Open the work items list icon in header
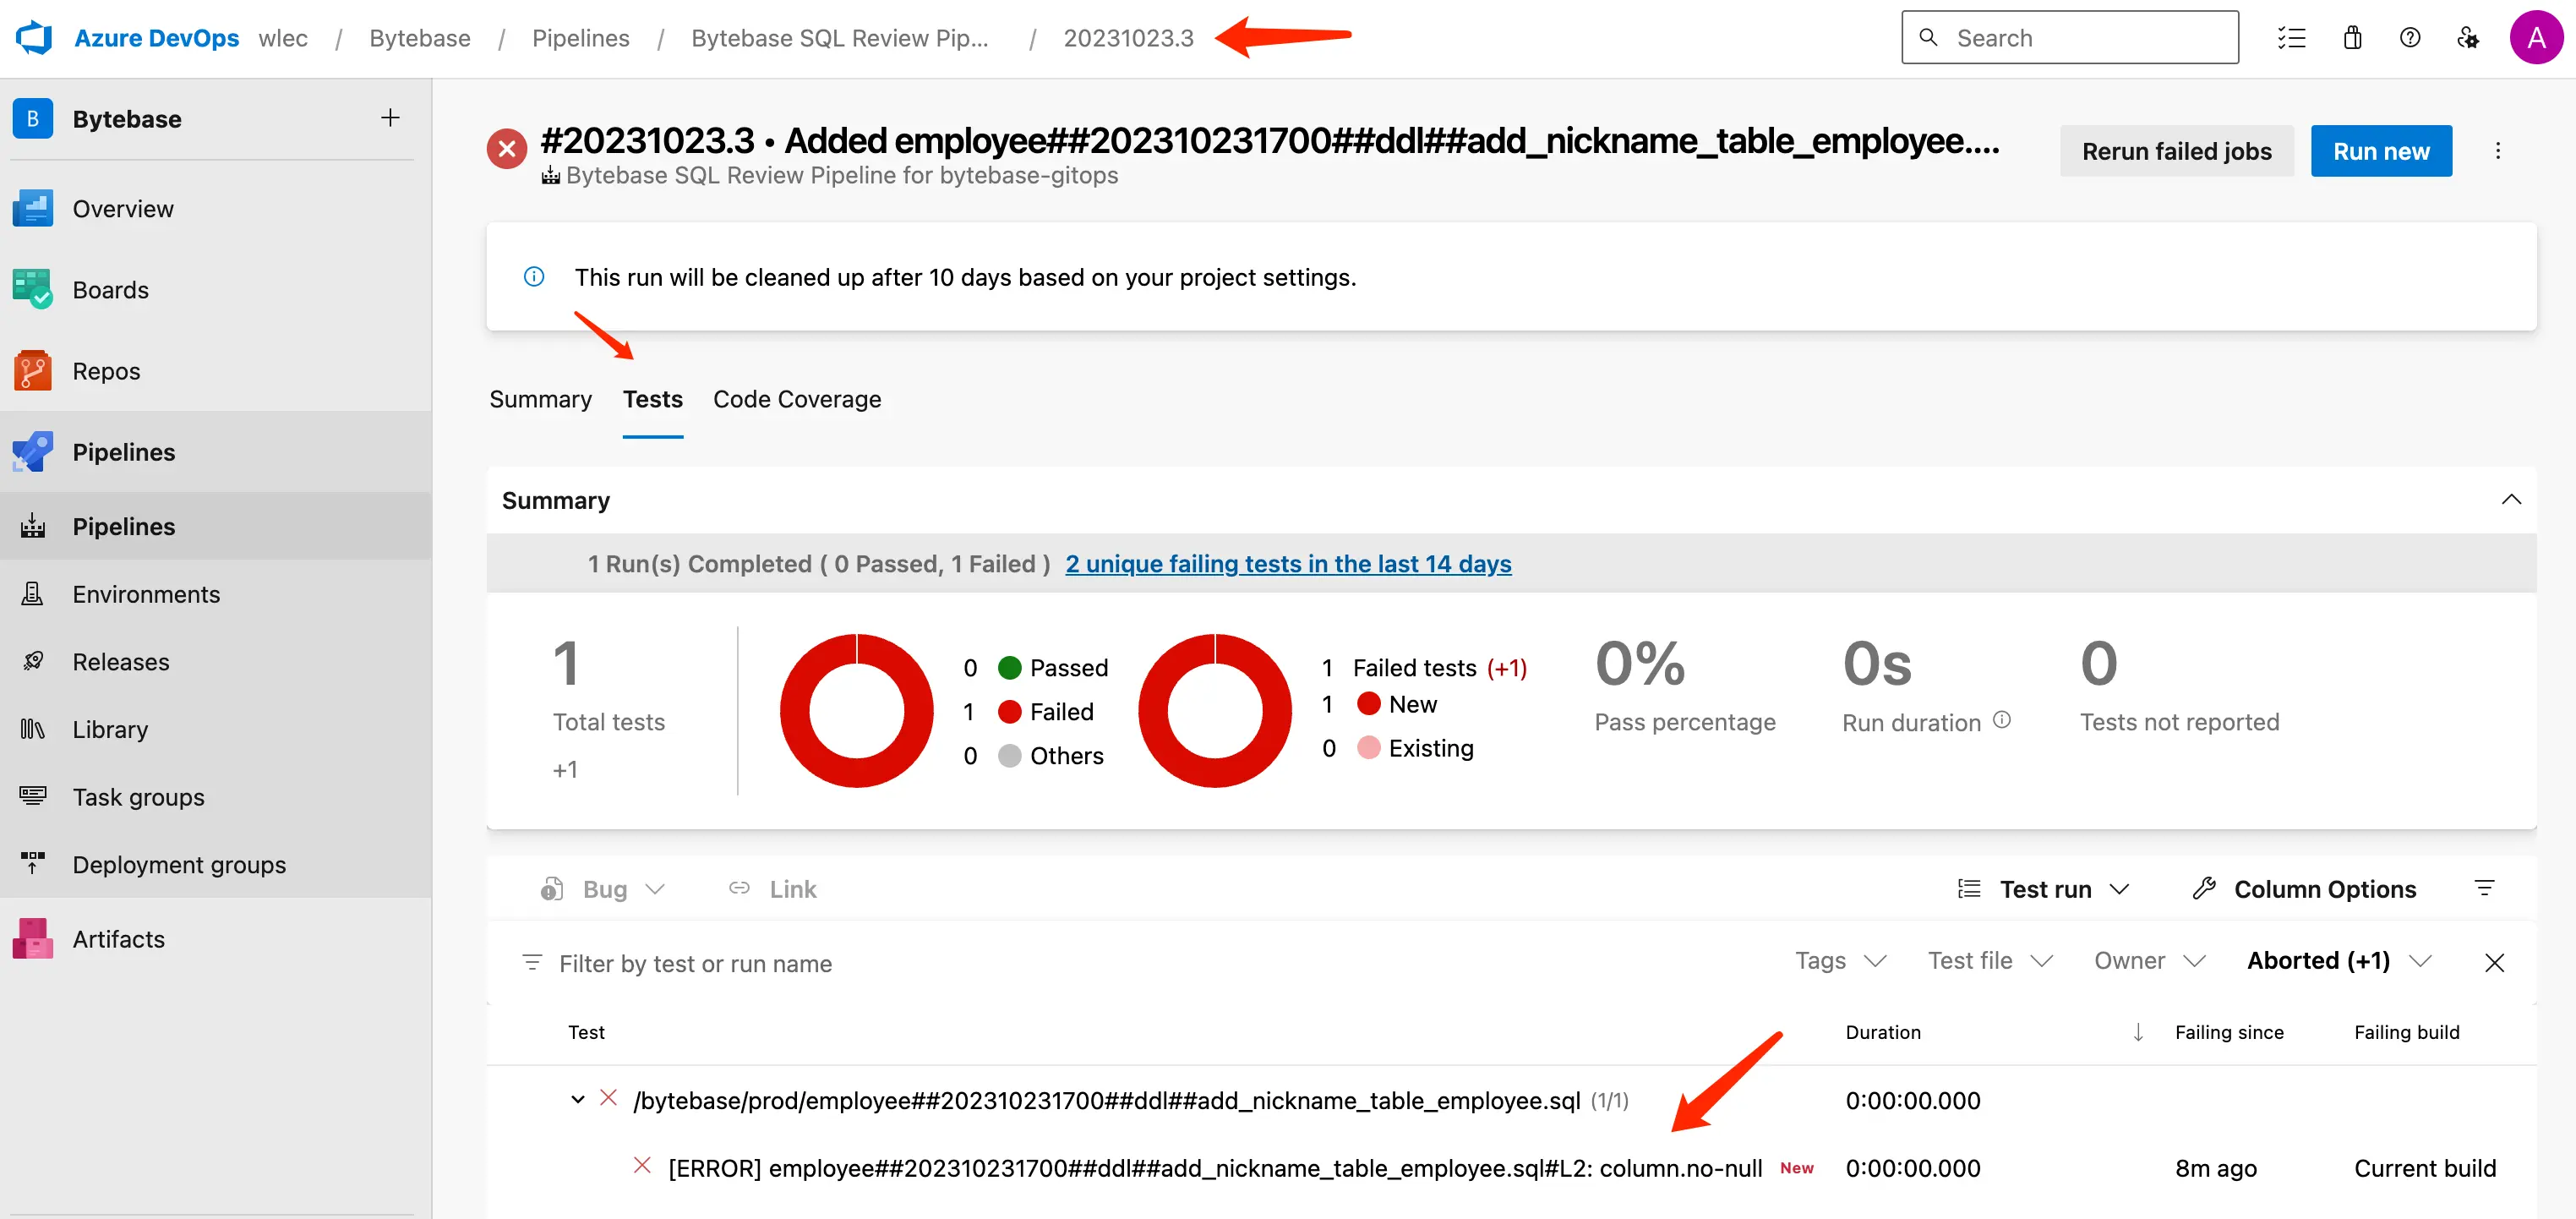Screen dimensions: 2576x1219 (2291, 38)
